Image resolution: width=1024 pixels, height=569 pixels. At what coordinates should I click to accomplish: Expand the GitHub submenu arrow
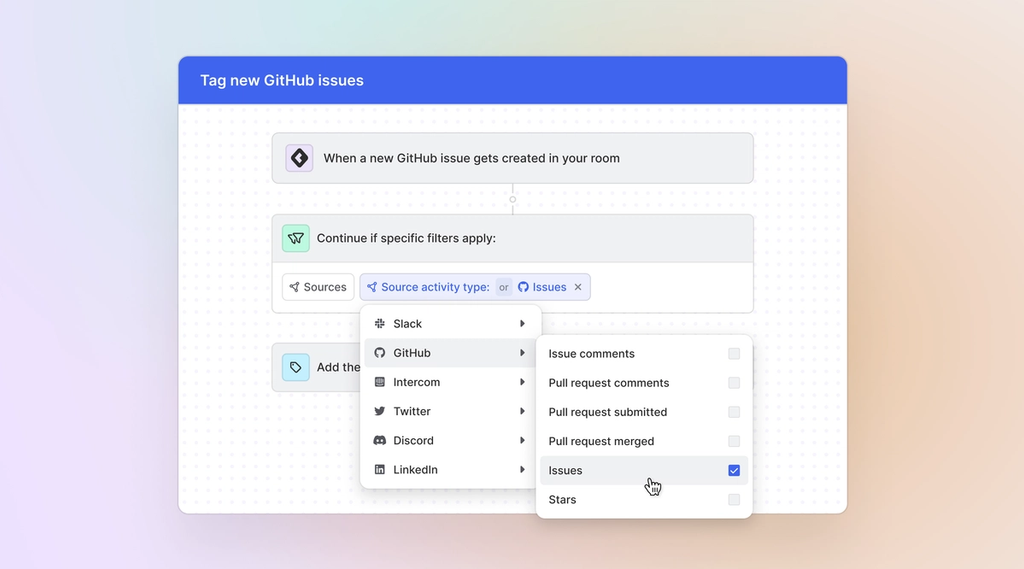pyautogui.click(x=522, y=353)
